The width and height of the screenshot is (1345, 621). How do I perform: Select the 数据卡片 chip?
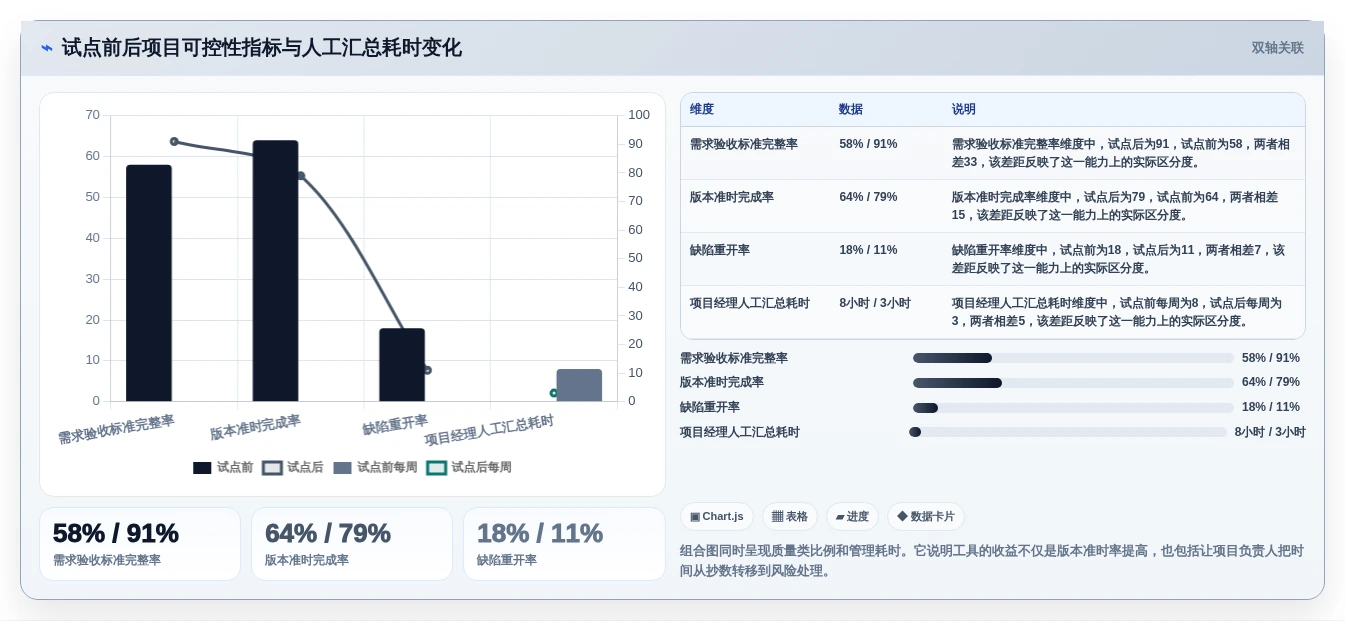click(x=926, y=516)
